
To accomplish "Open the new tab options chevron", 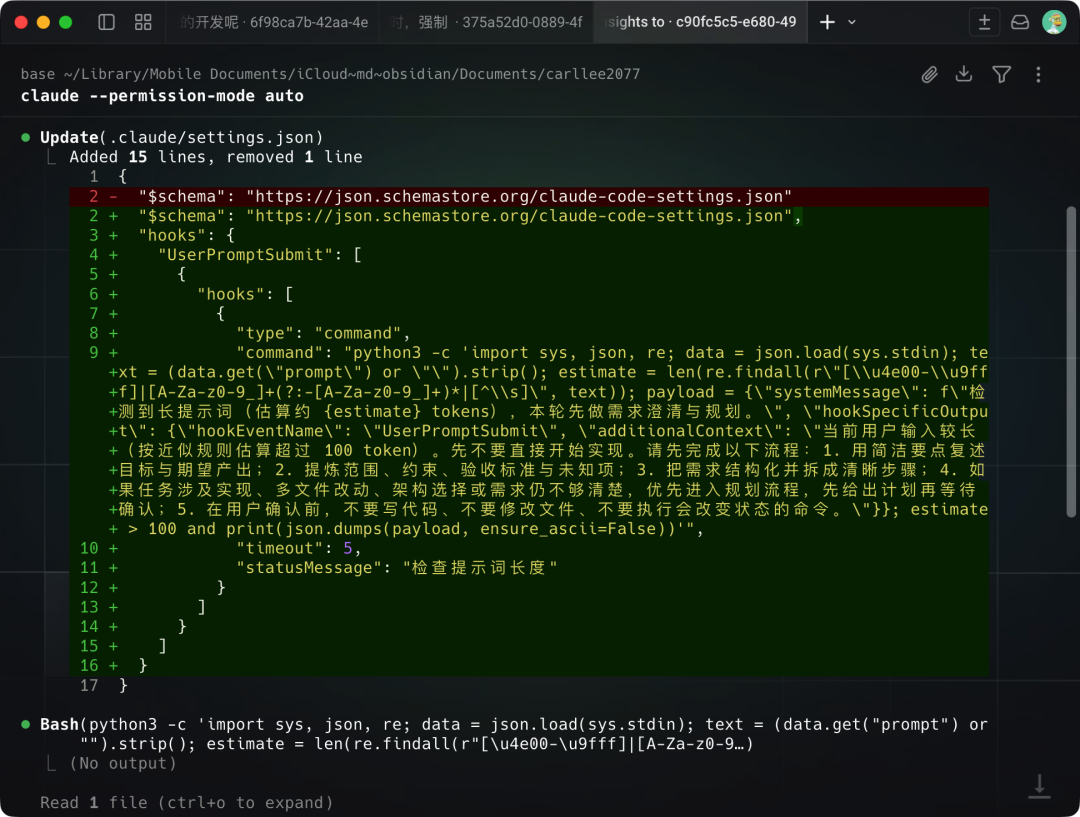I will point(852,22).
